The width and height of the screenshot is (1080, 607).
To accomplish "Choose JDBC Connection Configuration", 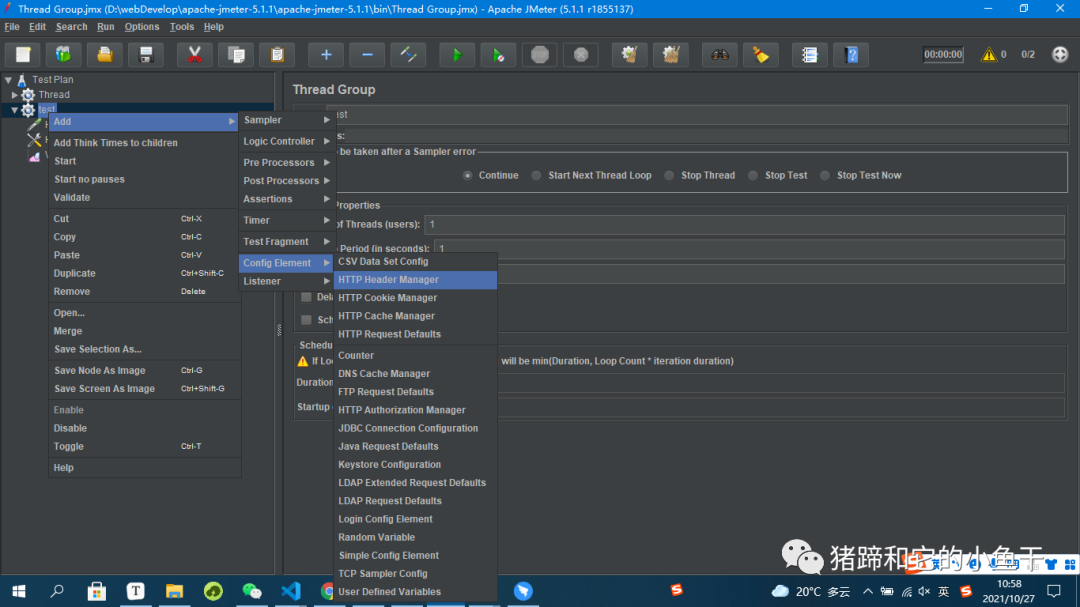I will [x=415, y=428].
